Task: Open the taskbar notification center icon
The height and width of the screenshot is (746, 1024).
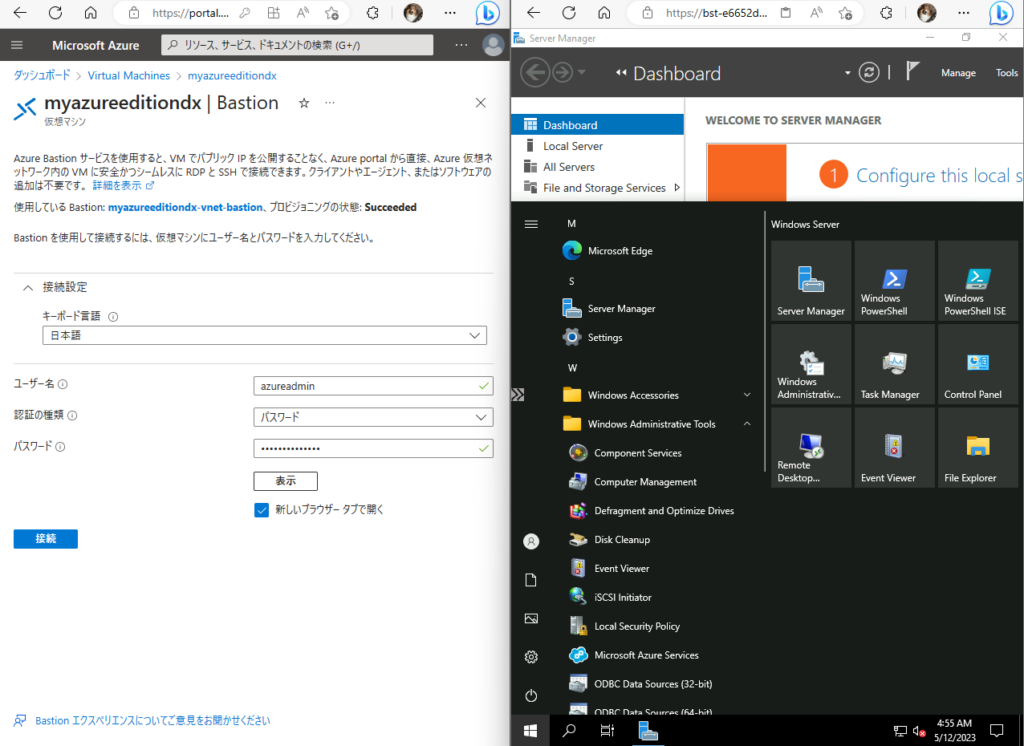Action: click(997, 730)
